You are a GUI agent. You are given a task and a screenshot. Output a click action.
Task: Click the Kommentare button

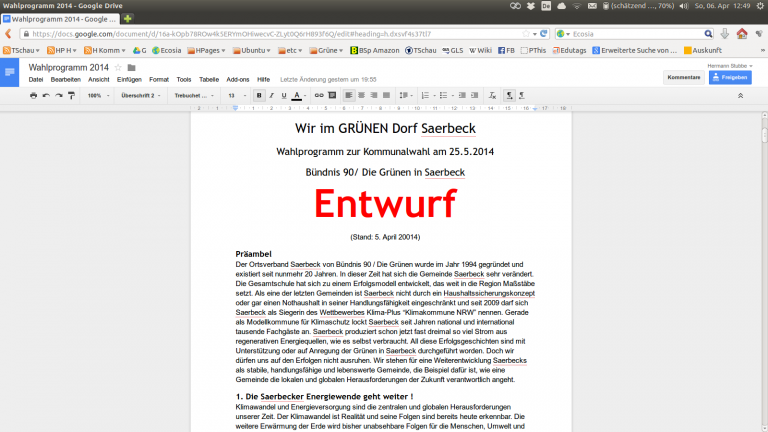[x=684, y=77]
